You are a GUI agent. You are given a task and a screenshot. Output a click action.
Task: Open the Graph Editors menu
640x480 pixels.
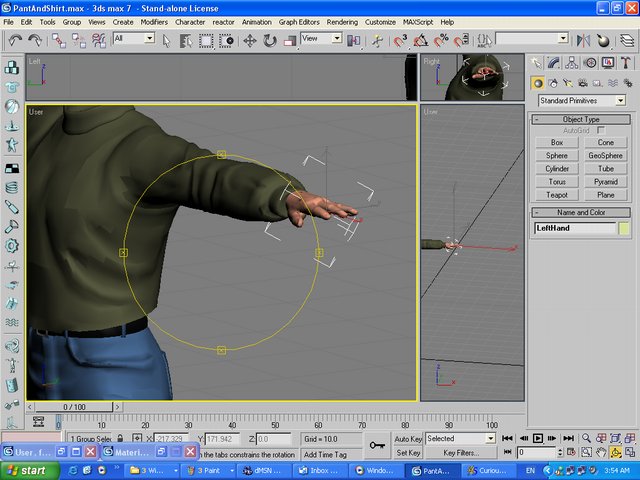click(x=299, y=21)
